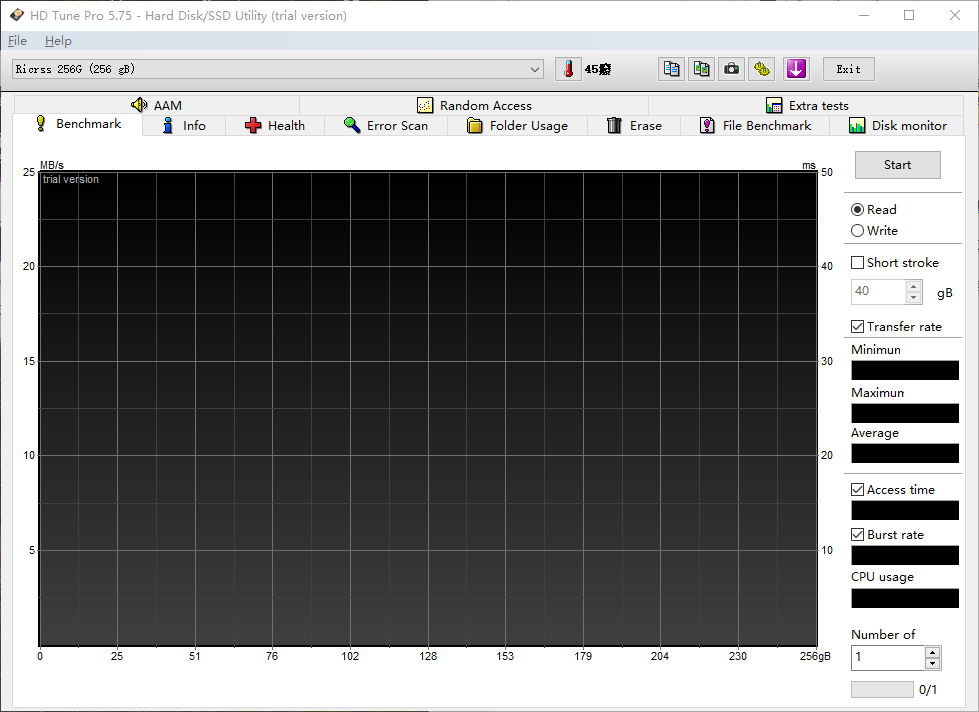Image resolution: width=979 pixels, height=712 pixels.
Task: Click the Exit button
Action: click(x=848, y=68)
